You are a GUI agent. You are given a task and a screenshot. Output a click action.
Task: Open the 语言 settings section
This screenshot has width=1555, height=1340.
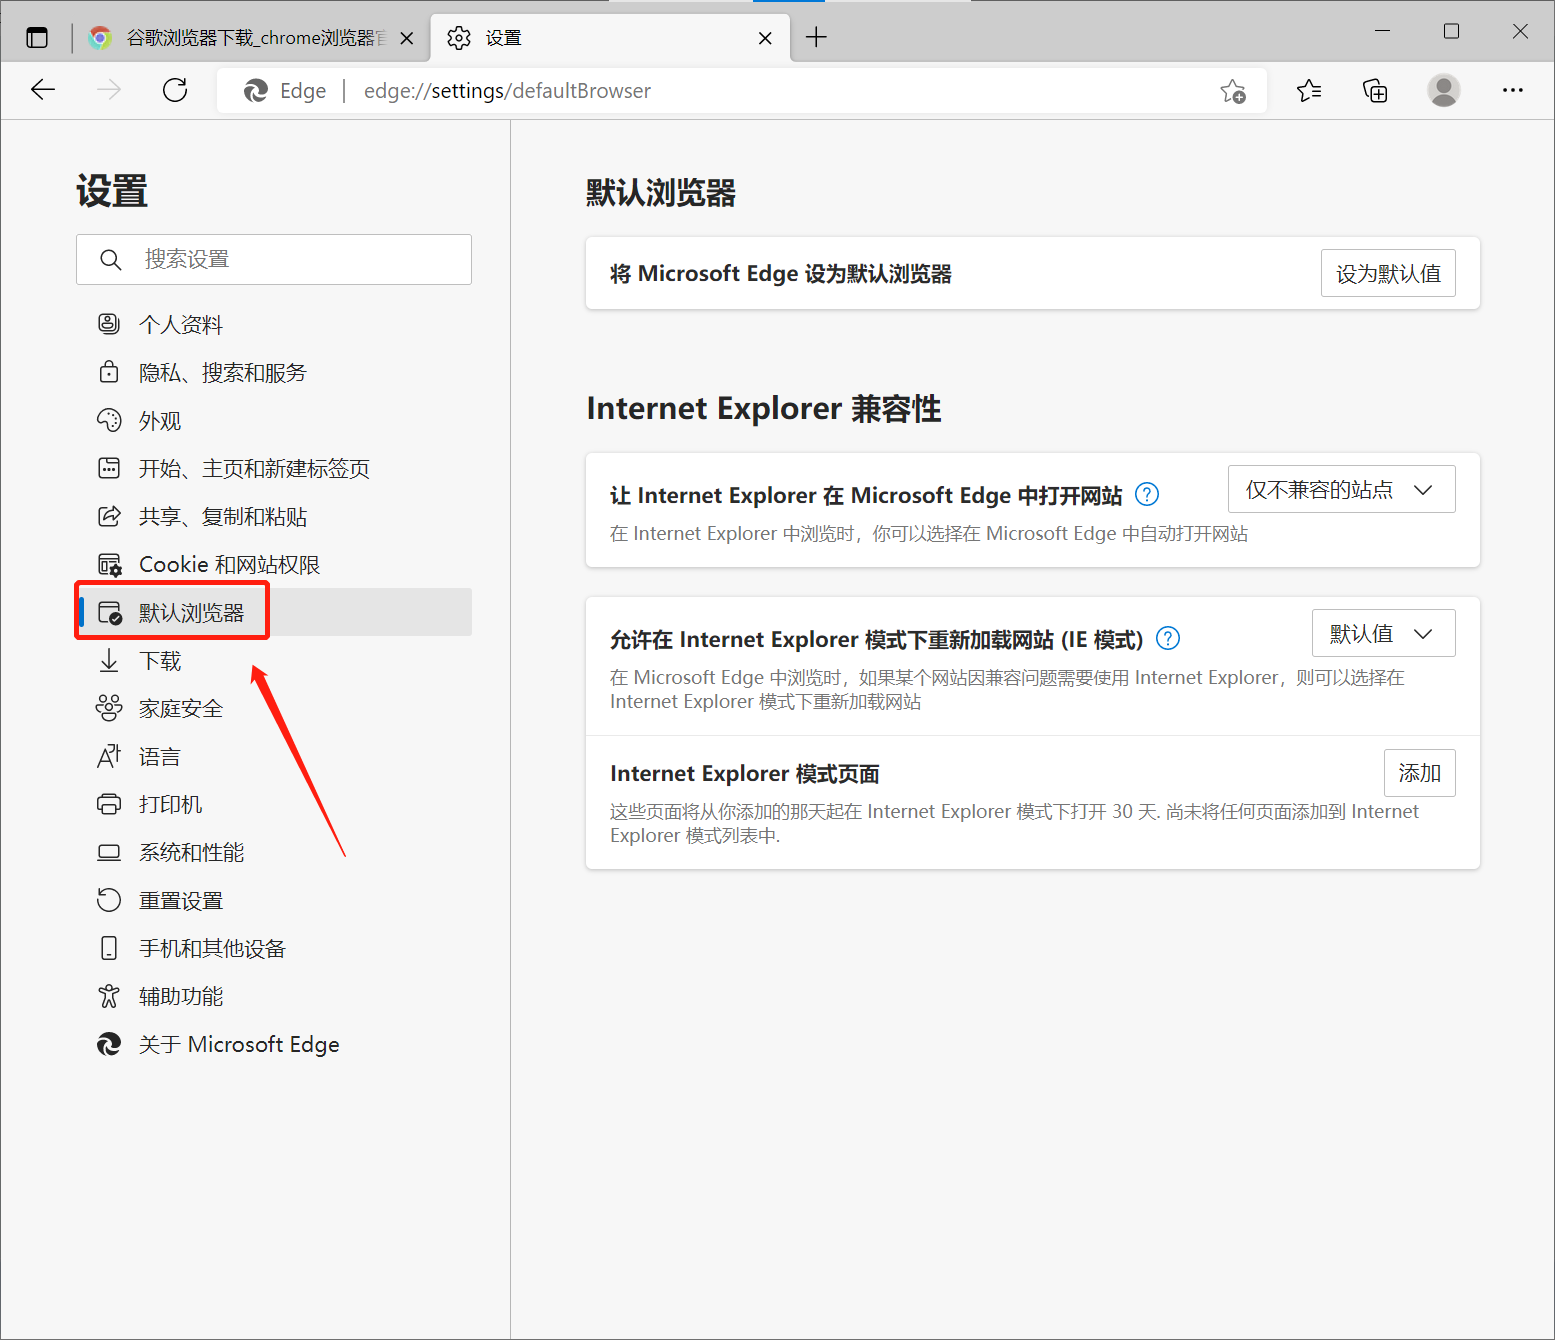(159, 756)
